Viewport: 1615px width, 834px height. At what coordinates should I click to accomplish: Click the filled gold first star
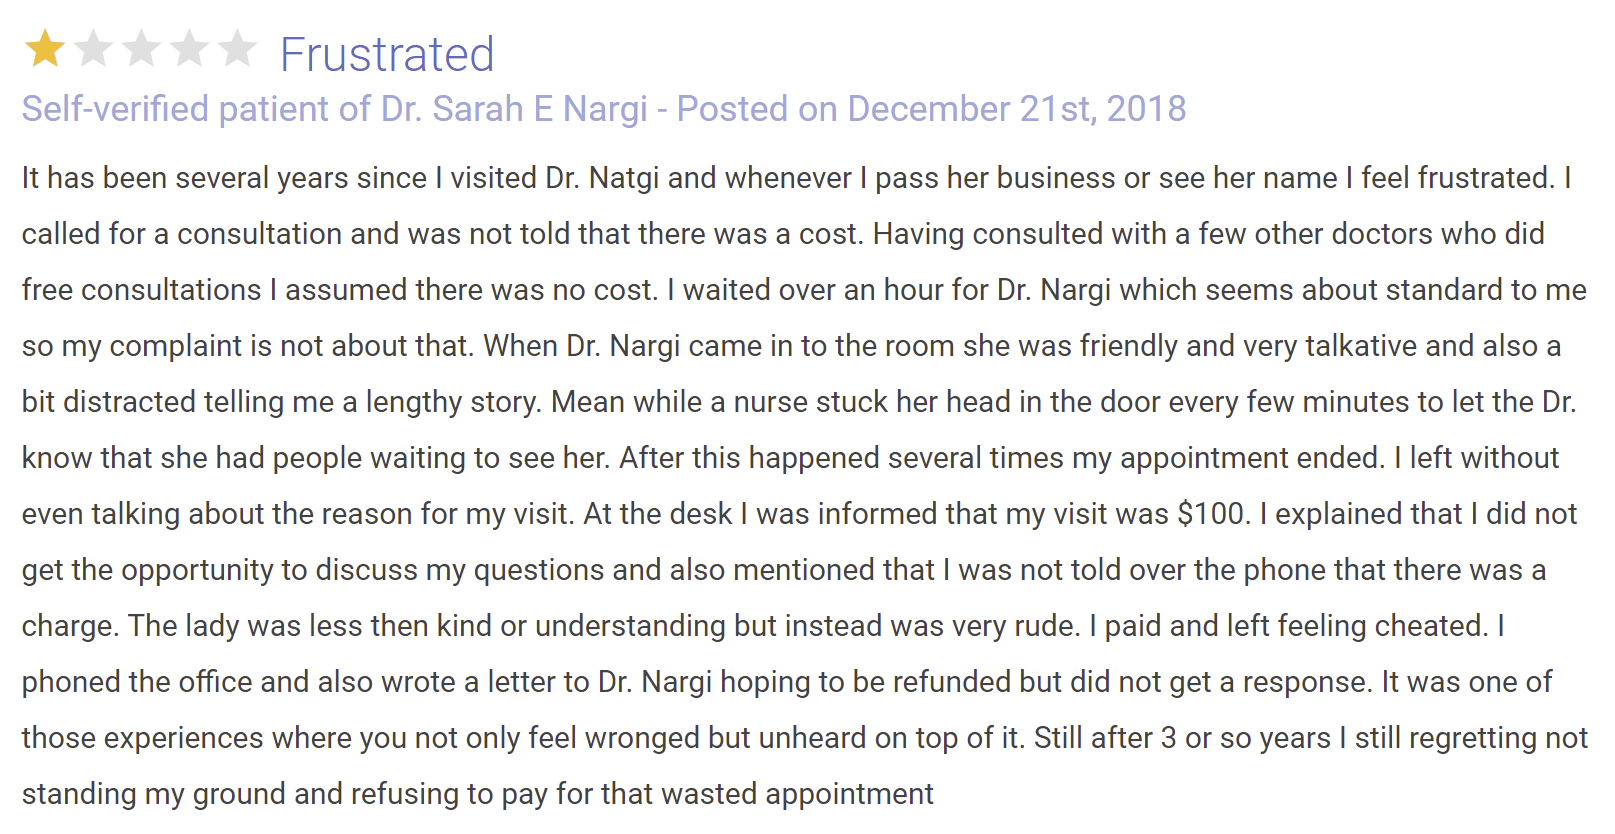click(x=45, y=48)
